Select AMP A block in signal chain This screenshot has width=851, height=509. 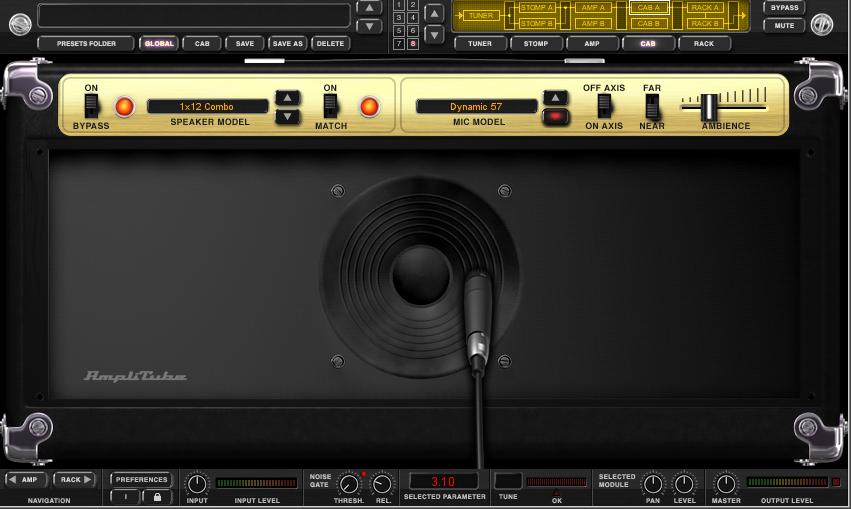(593, 8)
